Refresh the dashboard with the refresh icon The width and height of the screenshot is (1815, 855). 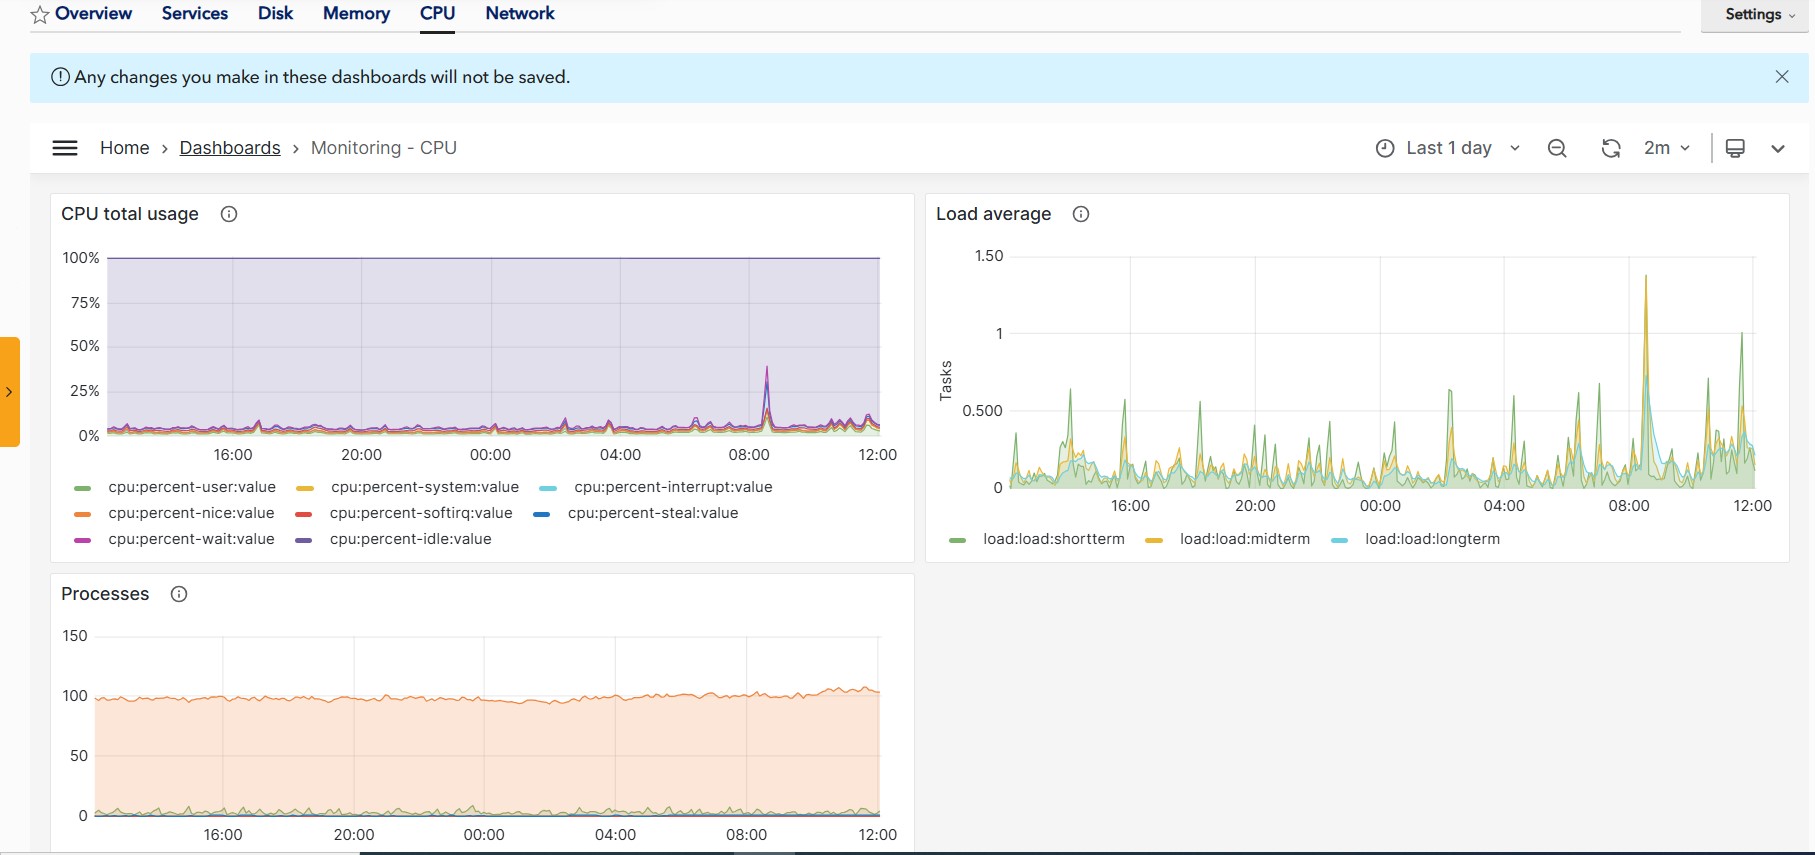(1611, 148)
